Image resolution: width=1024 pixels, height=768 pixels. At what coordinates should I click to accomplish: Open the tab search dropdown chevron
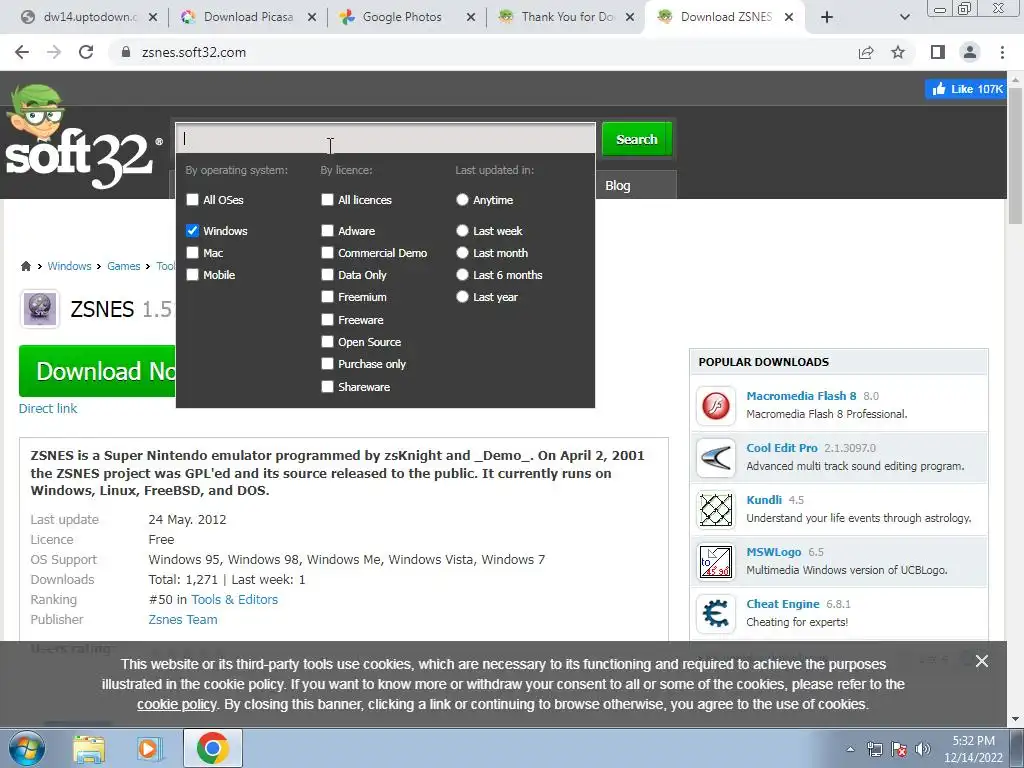[x=904, y=17]
